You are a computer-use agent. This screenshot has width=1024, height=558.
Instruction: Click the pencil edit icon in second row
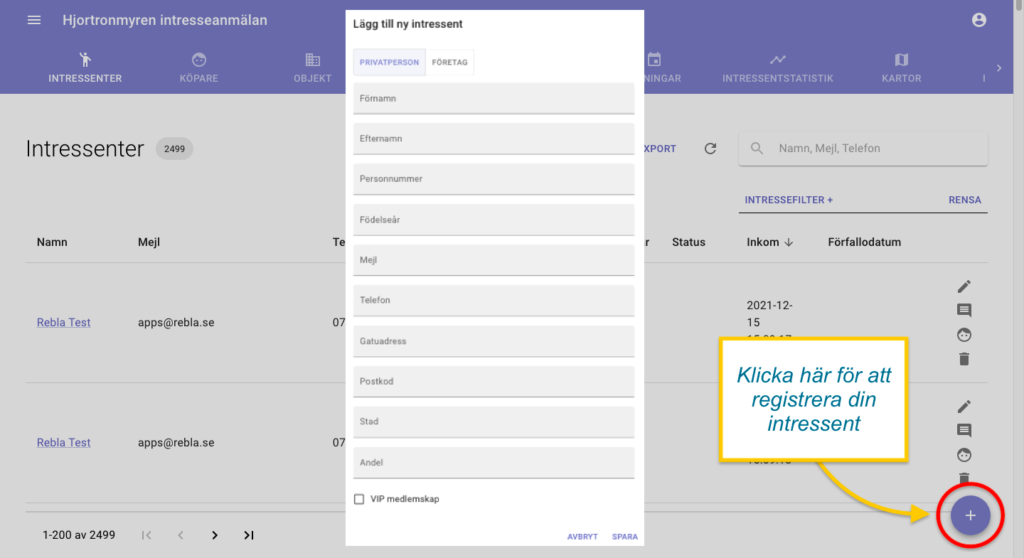click(964, 407)
